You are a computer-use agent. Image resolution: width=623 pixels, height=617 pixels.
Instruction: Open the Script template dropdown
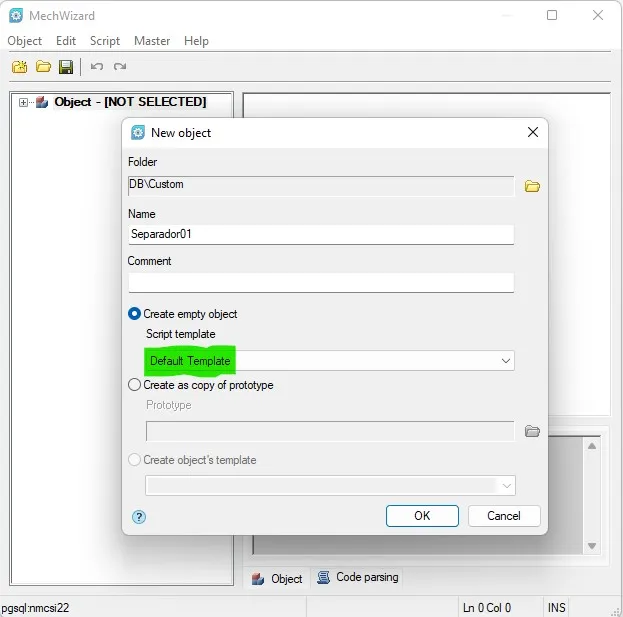[330, 361]
